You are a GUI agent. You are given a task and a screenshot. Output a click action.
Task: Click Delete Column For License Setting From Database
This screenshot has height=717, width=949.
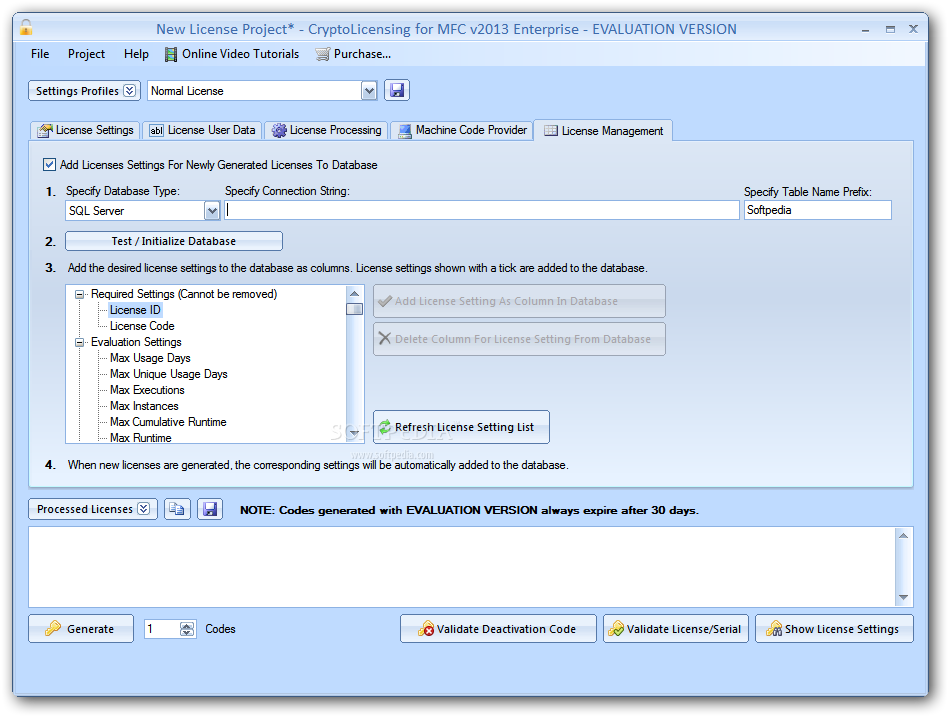[519, 339]
